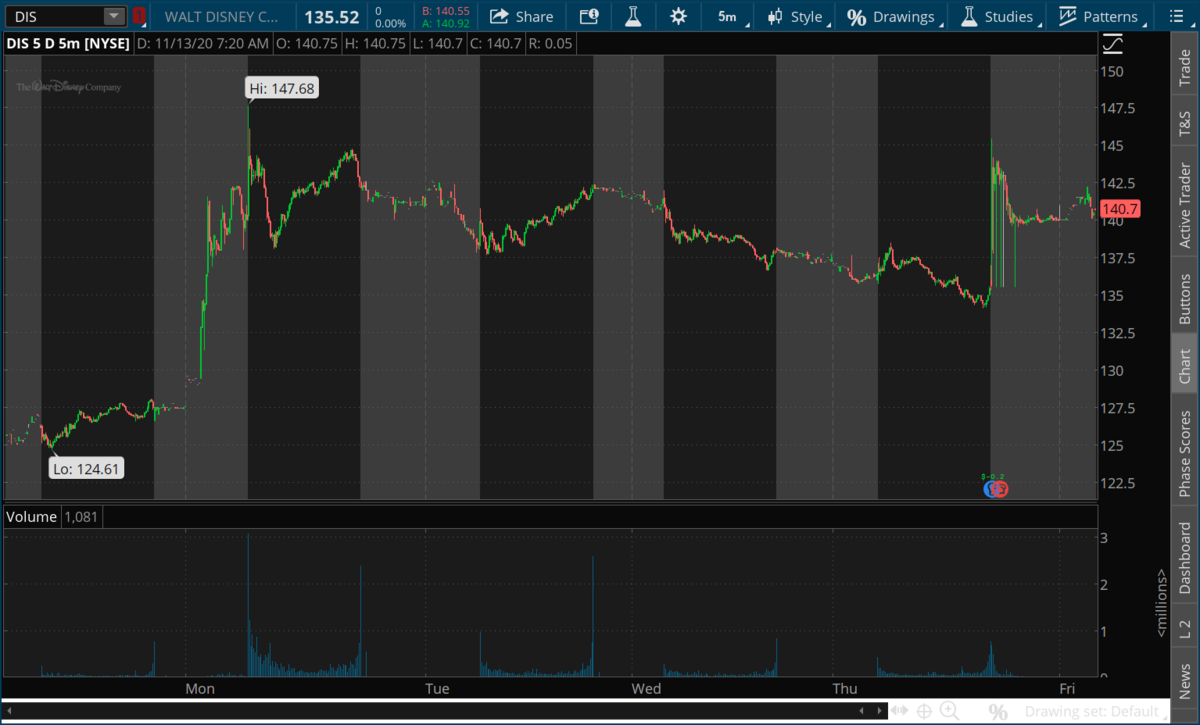Open the Active Trader side tab

(1185, 204)
